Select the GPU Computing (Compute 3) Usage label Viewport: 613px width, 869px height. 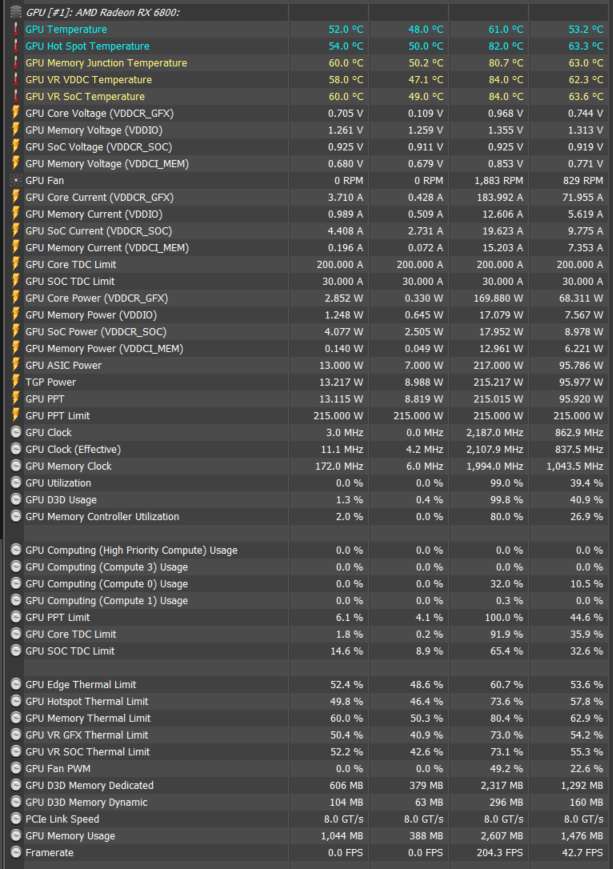click(x=106, y=567)
